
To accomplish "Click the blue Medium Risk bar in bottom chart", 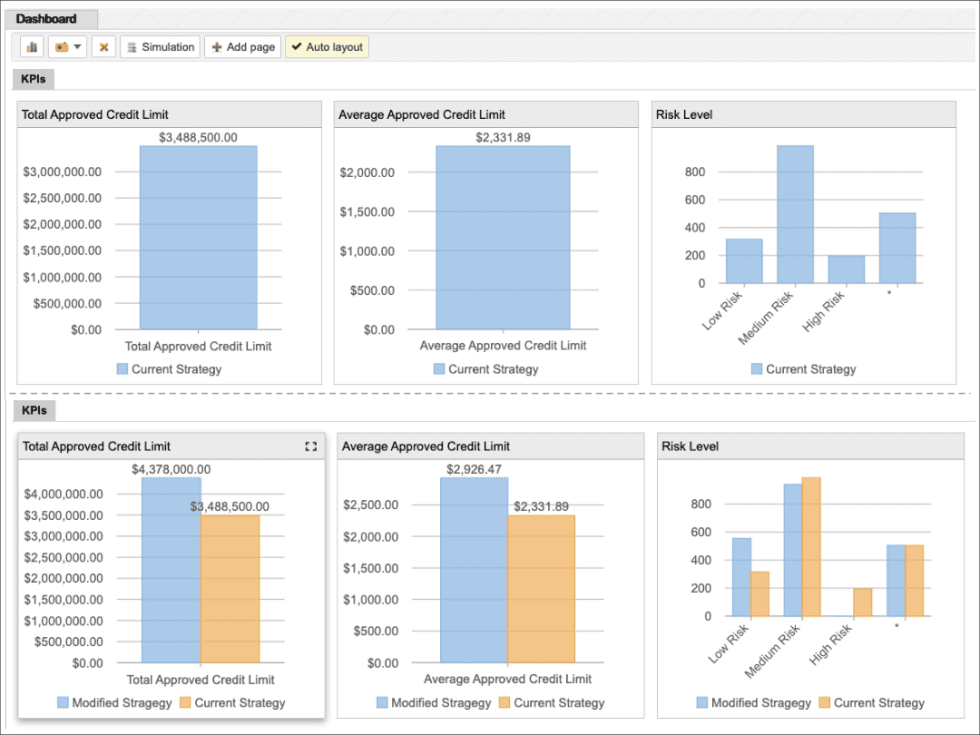I will pos(793,550).
